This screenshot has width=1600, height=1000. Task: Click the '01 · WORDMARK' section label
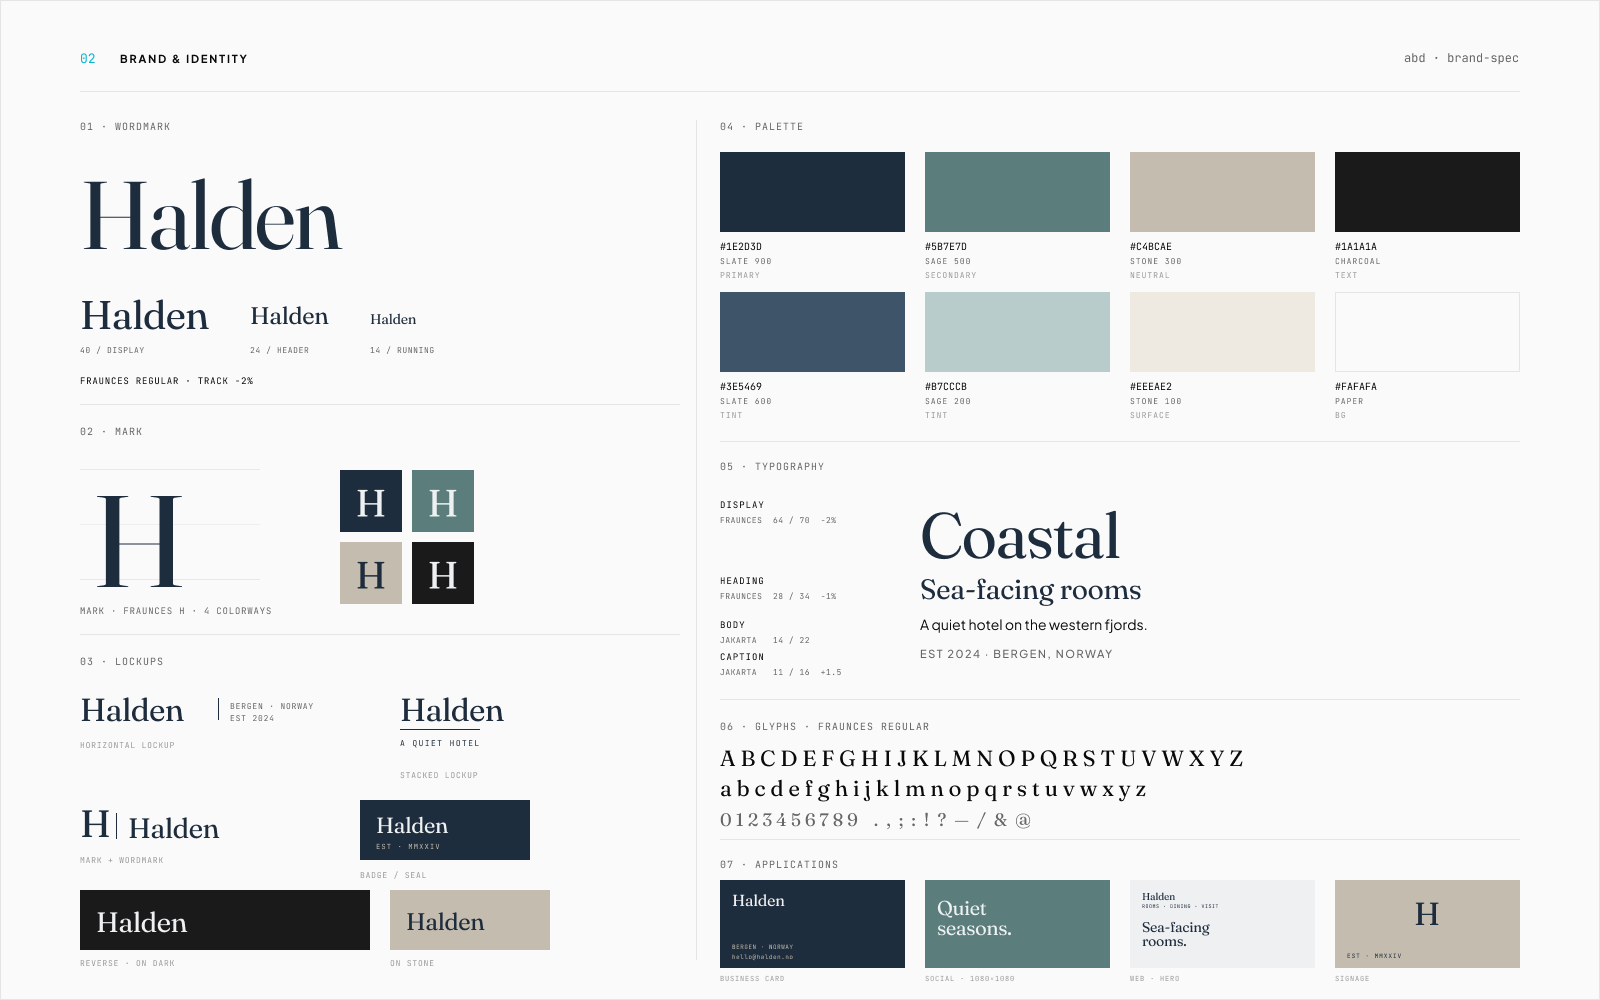click(x=125, y=127)
